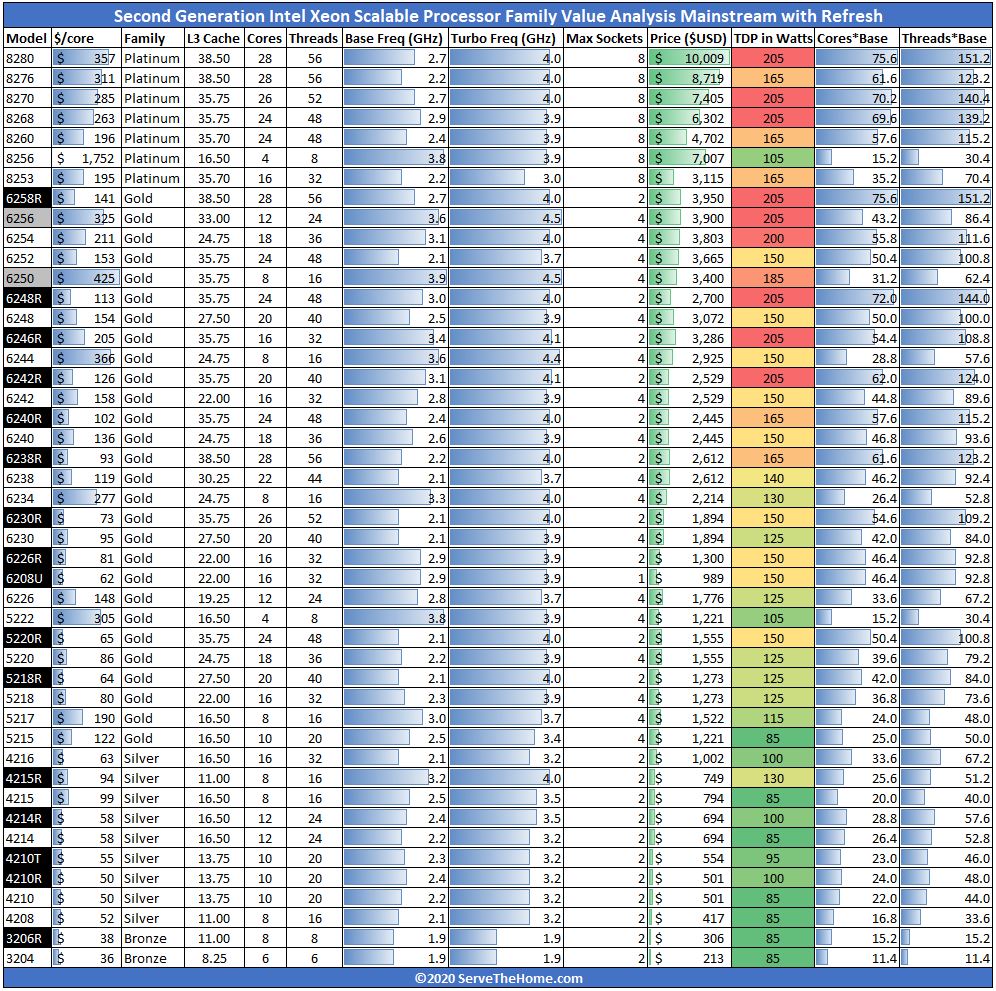Select the 4215R model cell
996x991 pixels.
(x=27, y=778)
